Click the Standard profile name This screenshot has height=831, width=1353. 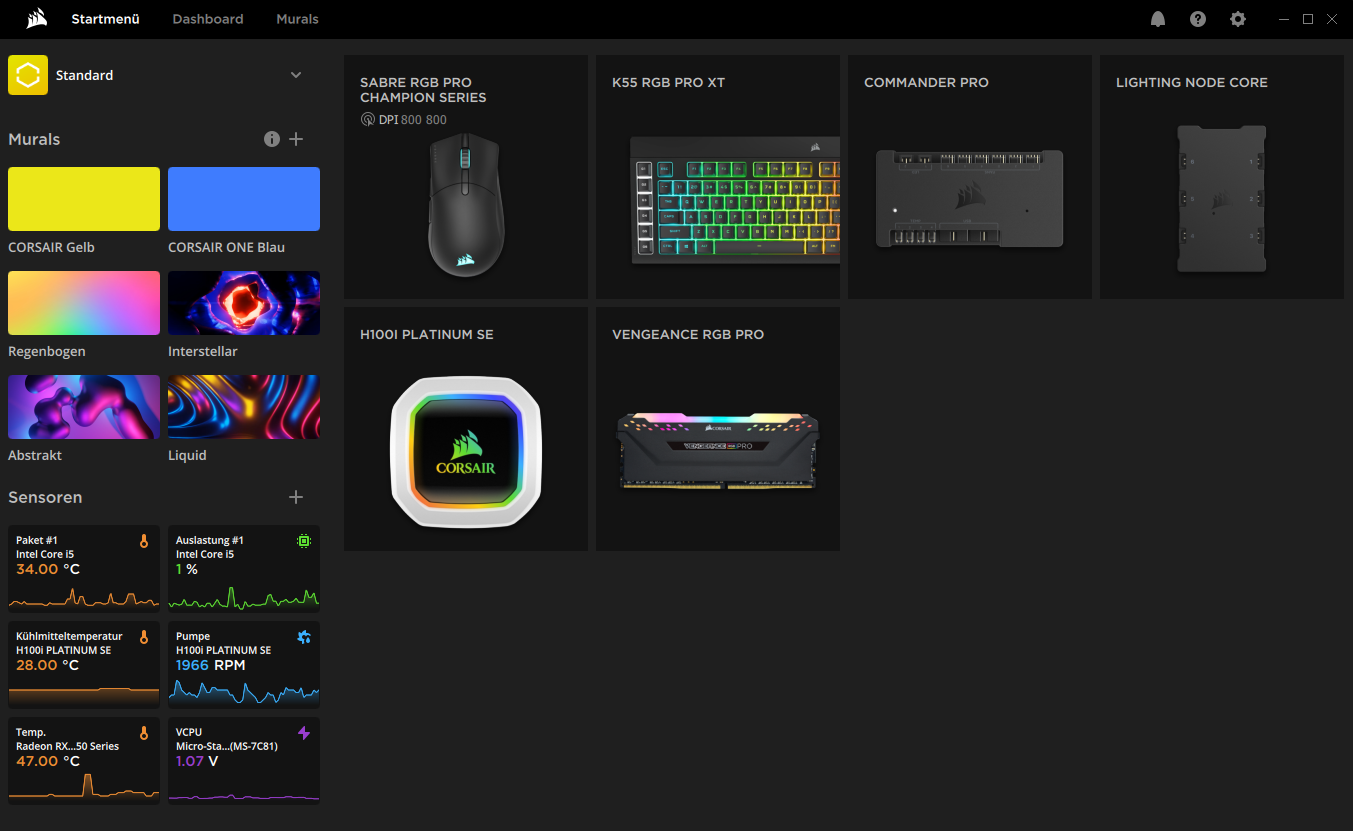(84, 75)
